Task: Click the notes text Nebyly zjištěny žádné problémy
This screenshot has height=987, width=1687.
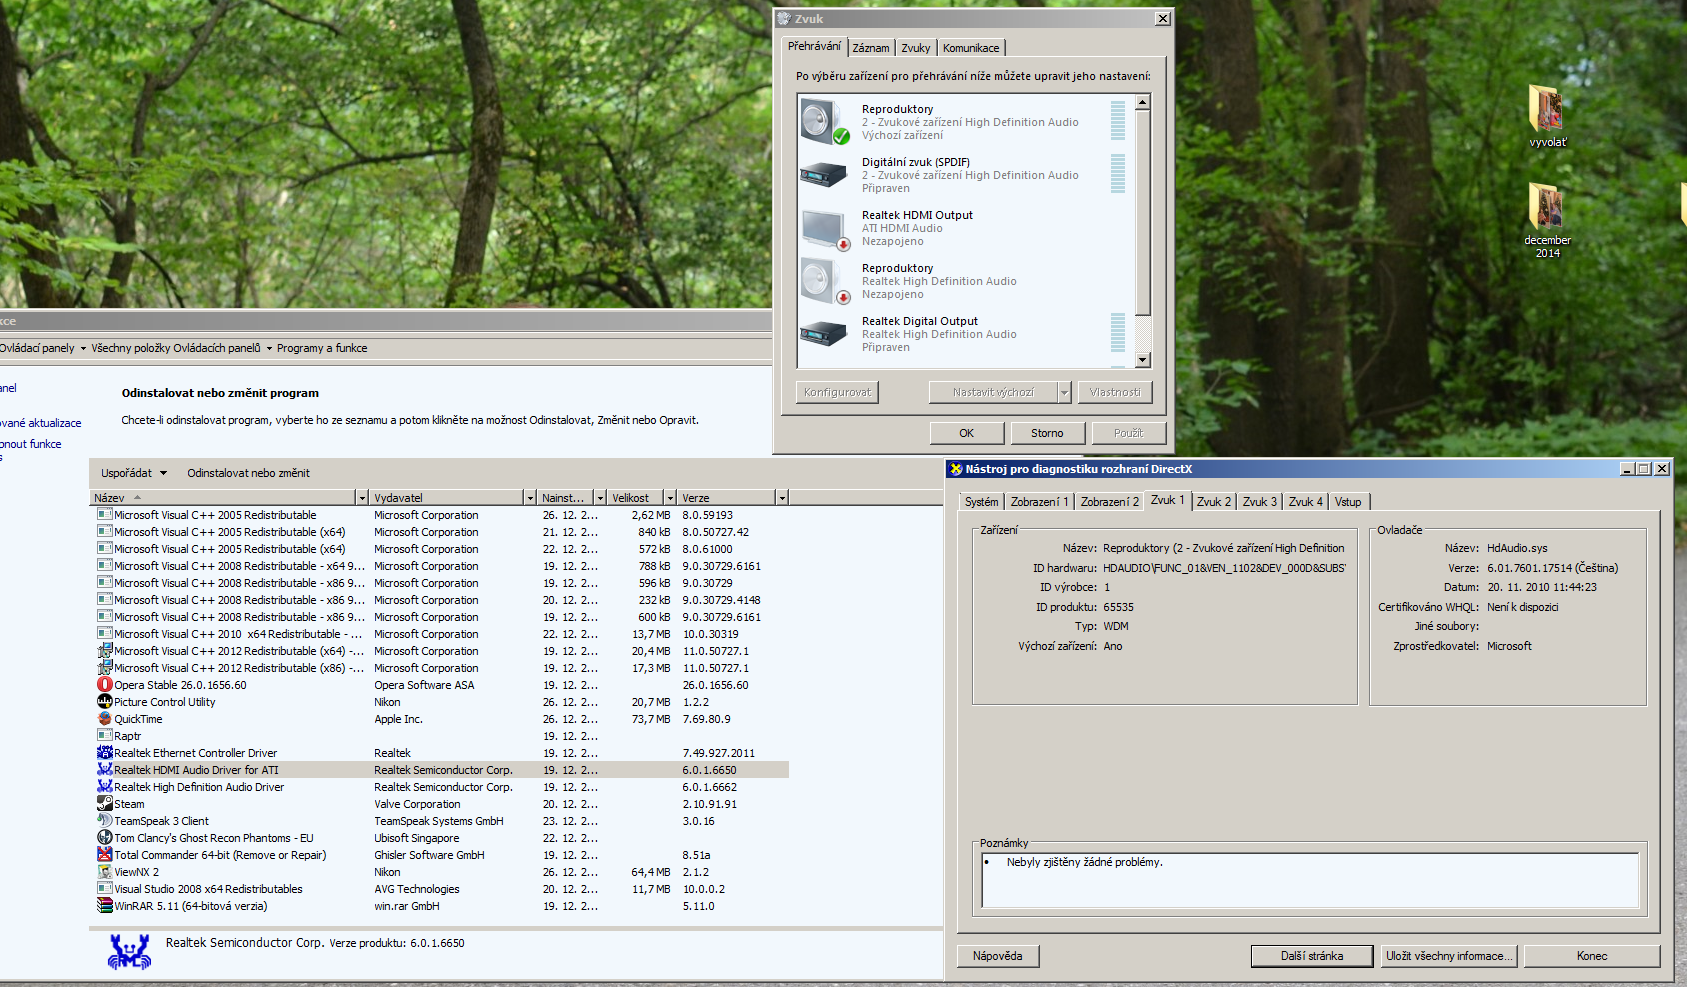Action: coord(1085,862)
